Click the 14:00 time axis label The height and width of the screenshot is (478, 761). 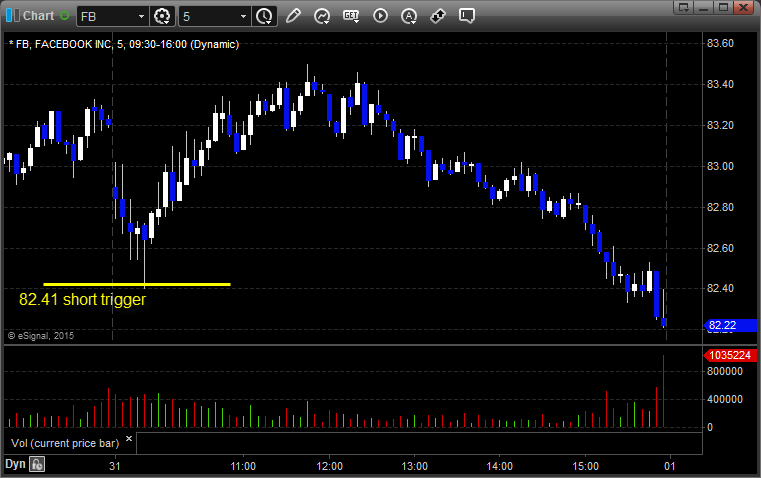coord(499,466)
